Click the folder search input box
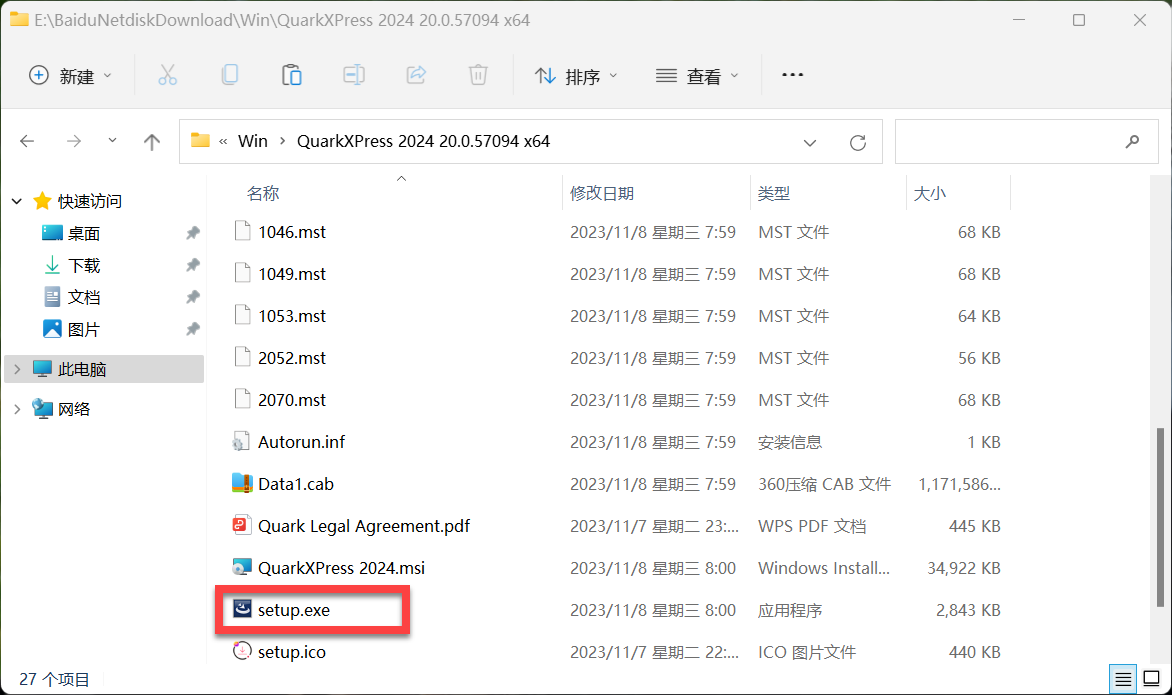 click(x=1010, y=142)
